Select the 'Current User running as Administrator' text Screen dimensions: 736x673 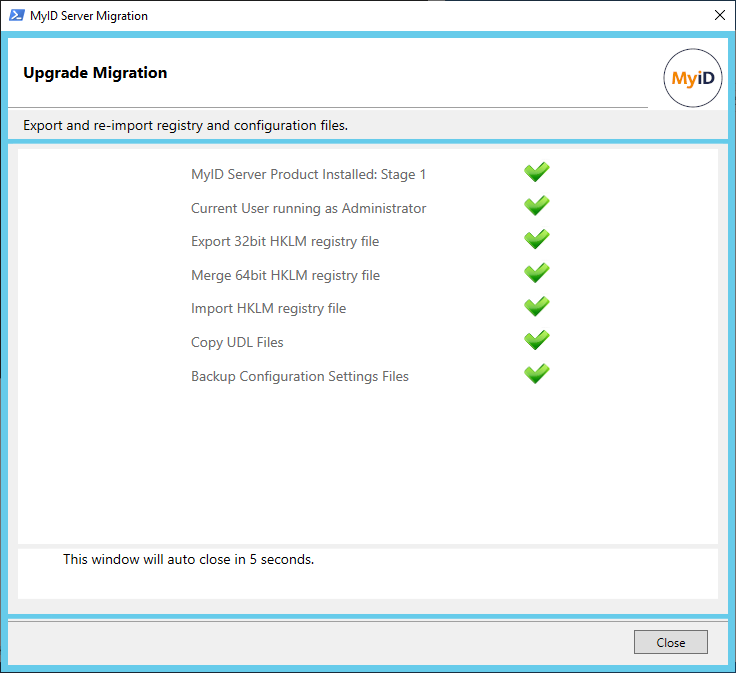(308, 208)
